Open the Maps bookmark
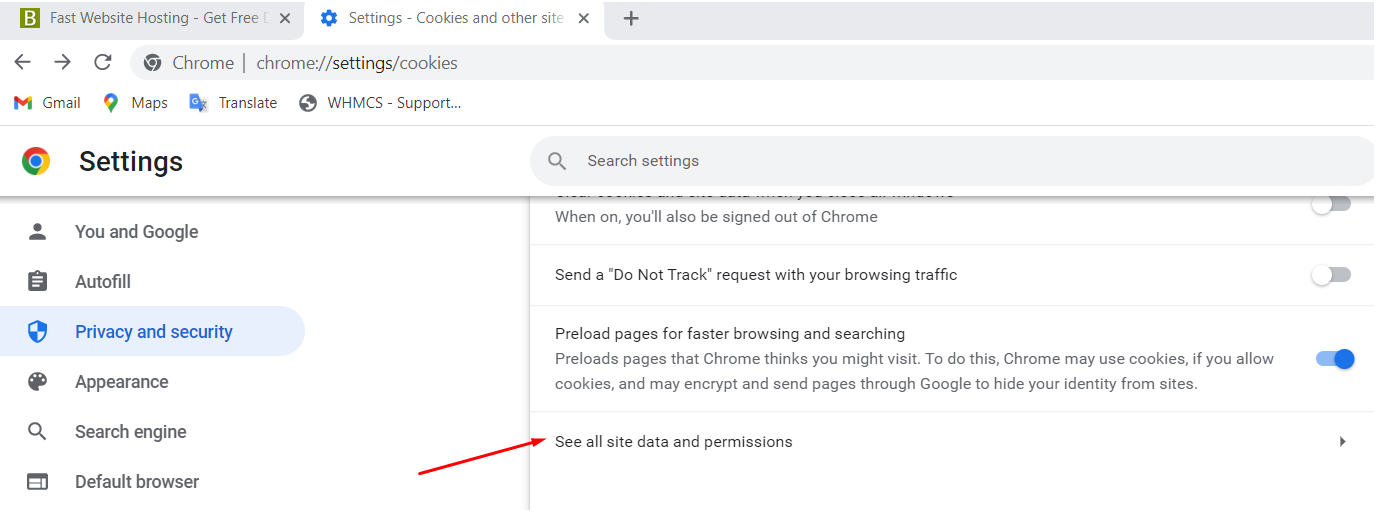Image resolution: width=1378 pixels, height=512 pixels. click(135, 102)
